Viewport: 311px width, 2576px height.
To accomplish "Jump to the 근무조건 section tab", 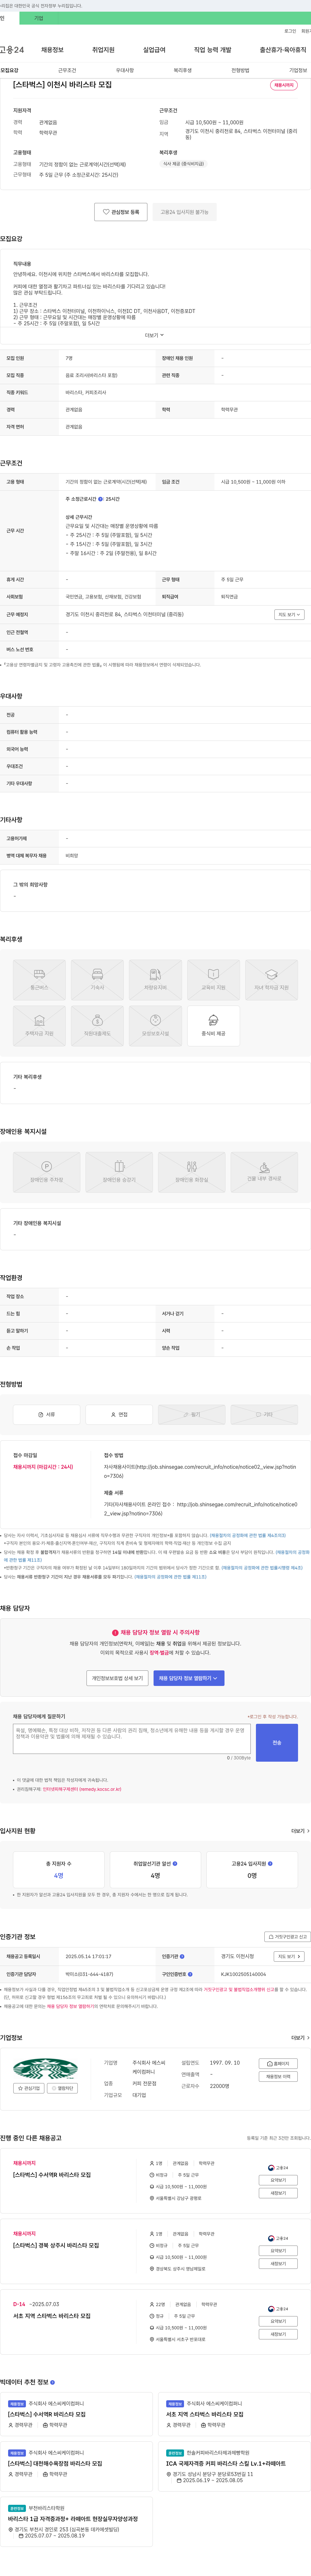I will click(67, 71).
